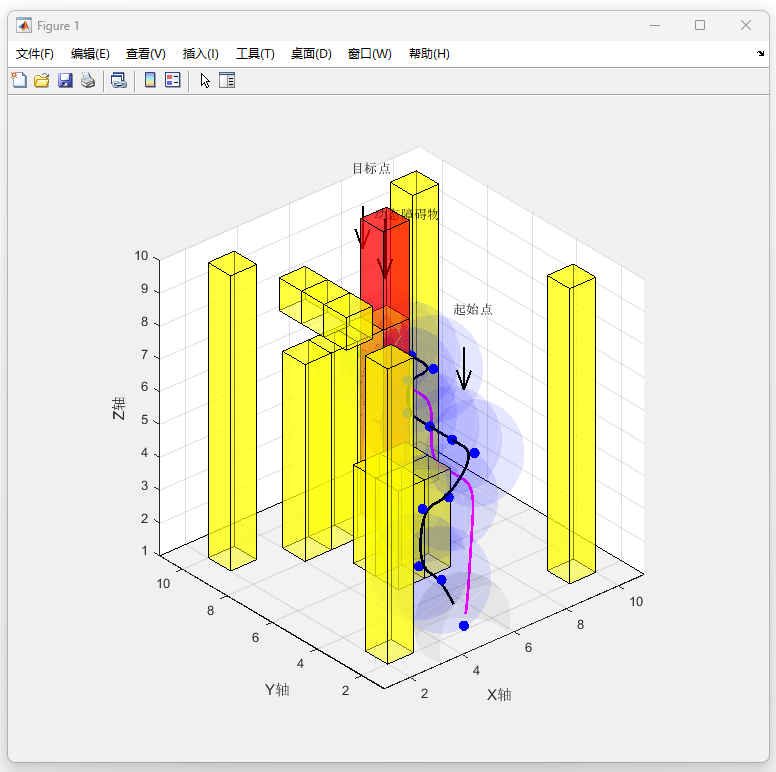Open the 插入(I) menu
776x772 pixels.
click(200, 53)
